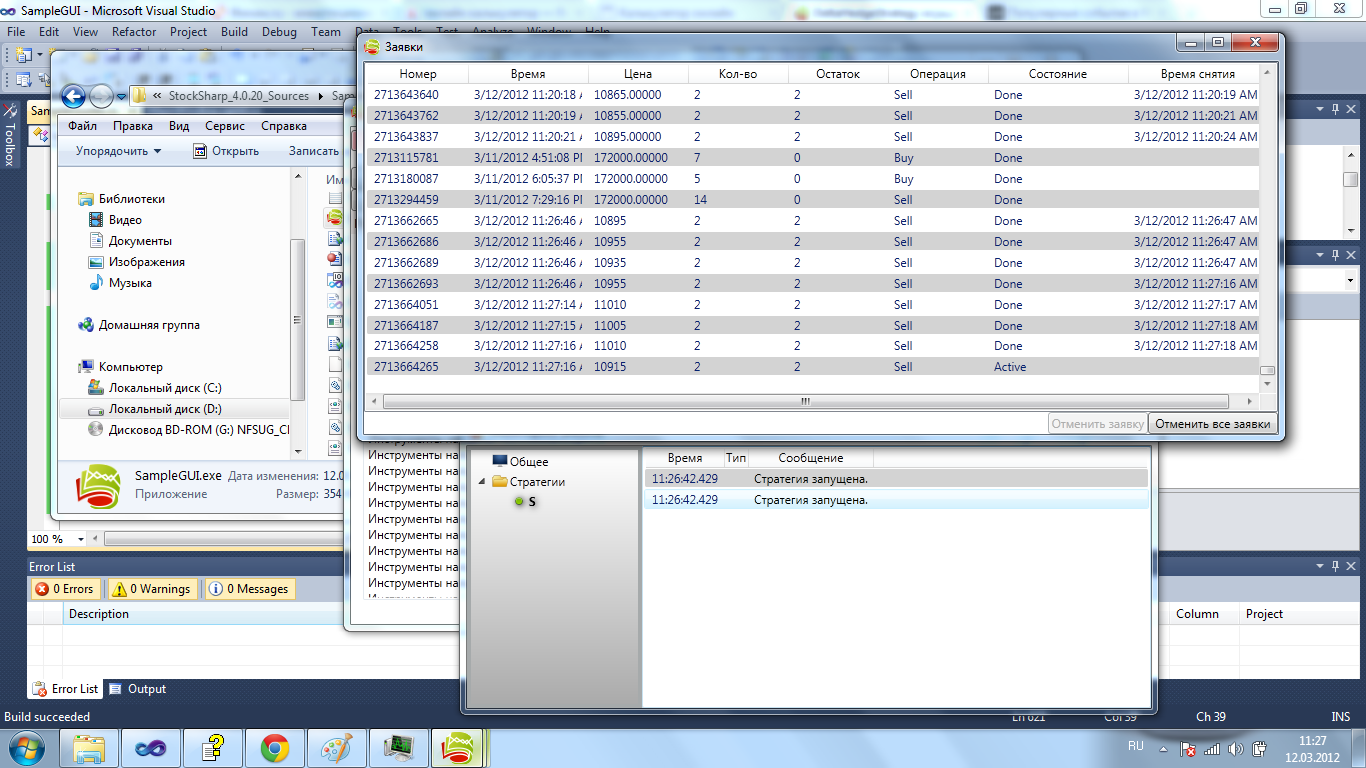This screenshot has height=768, width=1366.
Task: Open Windows Explorer from the taskbar
Action: (x=89, y=746)
